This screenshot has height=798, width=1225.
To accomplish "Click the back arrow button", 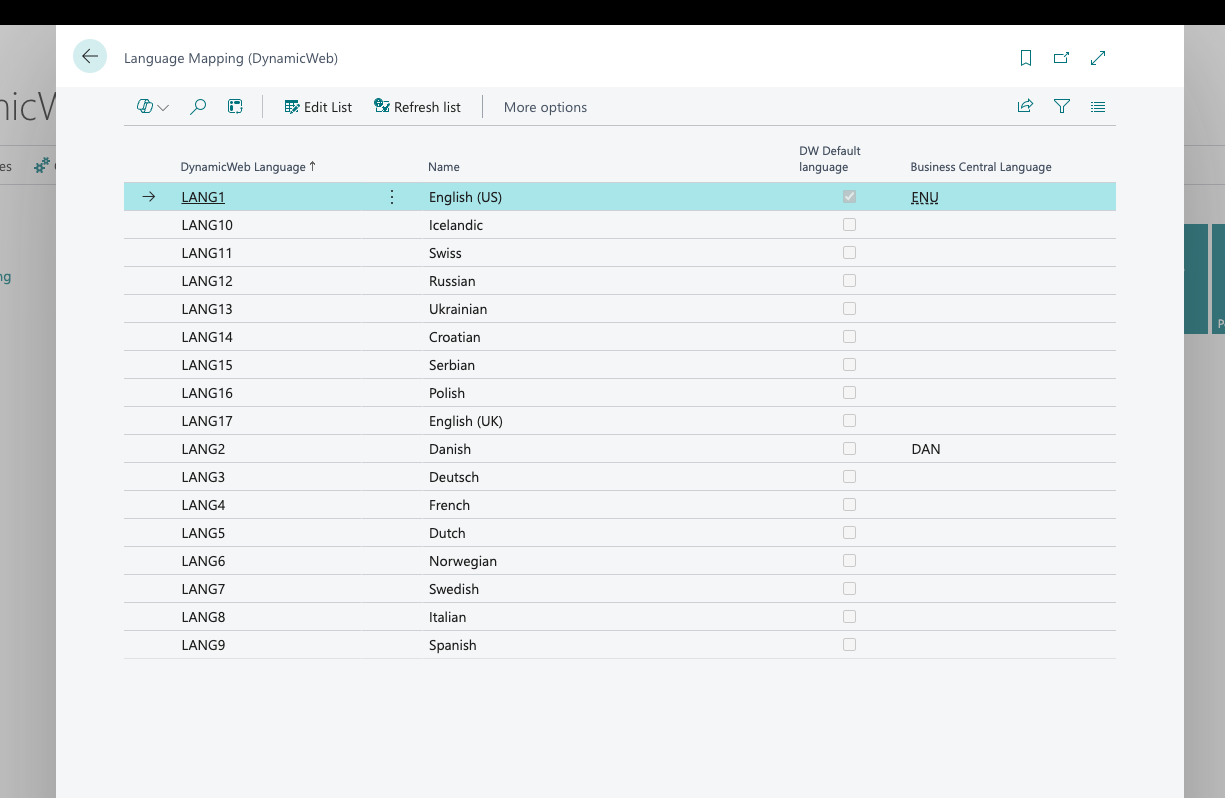I will coord(90,57).
